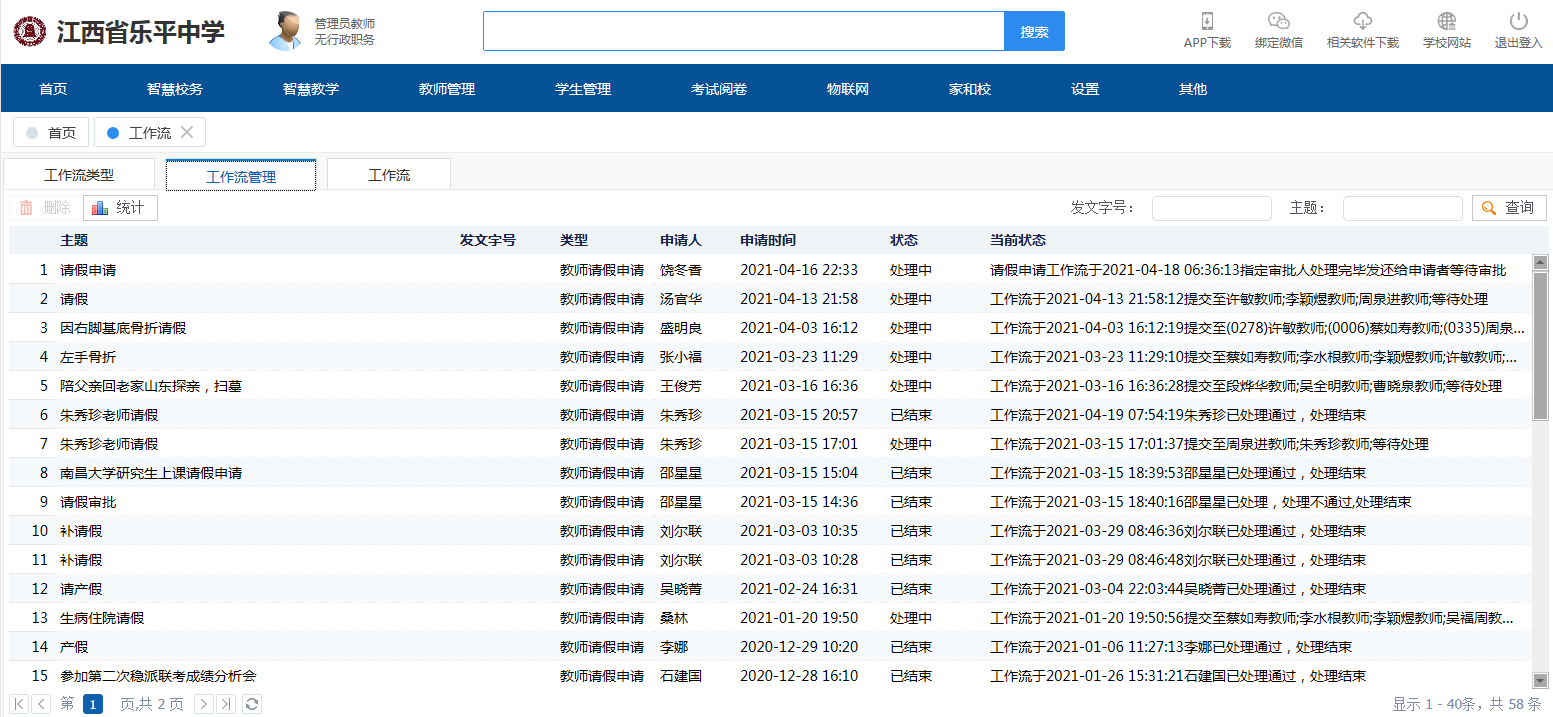Open the 考试阅卷 menu

tap(719, 89)
